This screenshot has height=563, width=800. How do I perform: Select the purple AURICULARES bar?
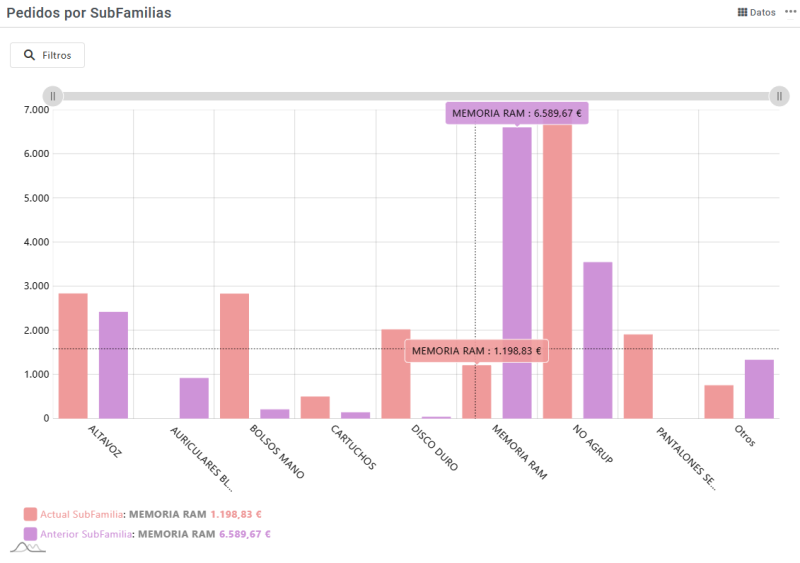pos(194,398)
